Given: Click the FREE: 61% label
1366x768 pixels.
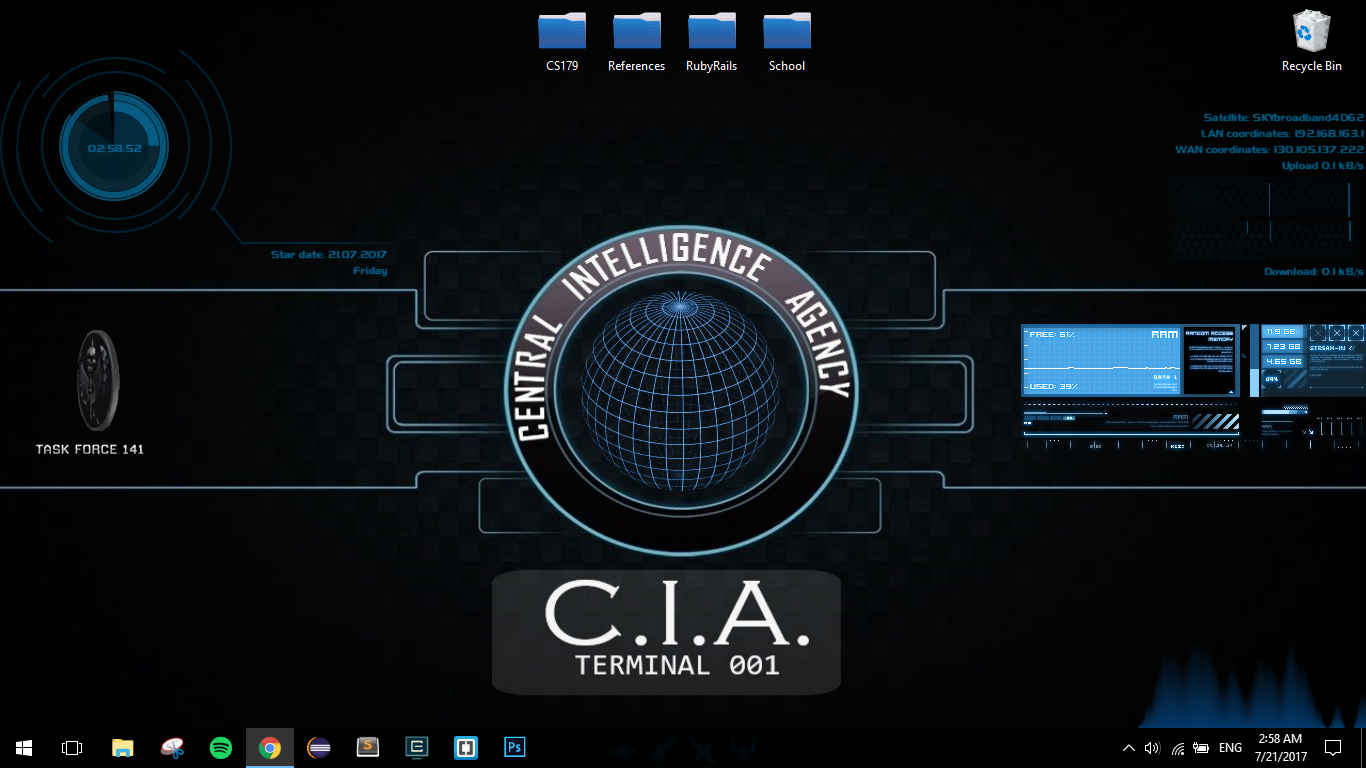Looking at the screenshot, I should 1053,334.
